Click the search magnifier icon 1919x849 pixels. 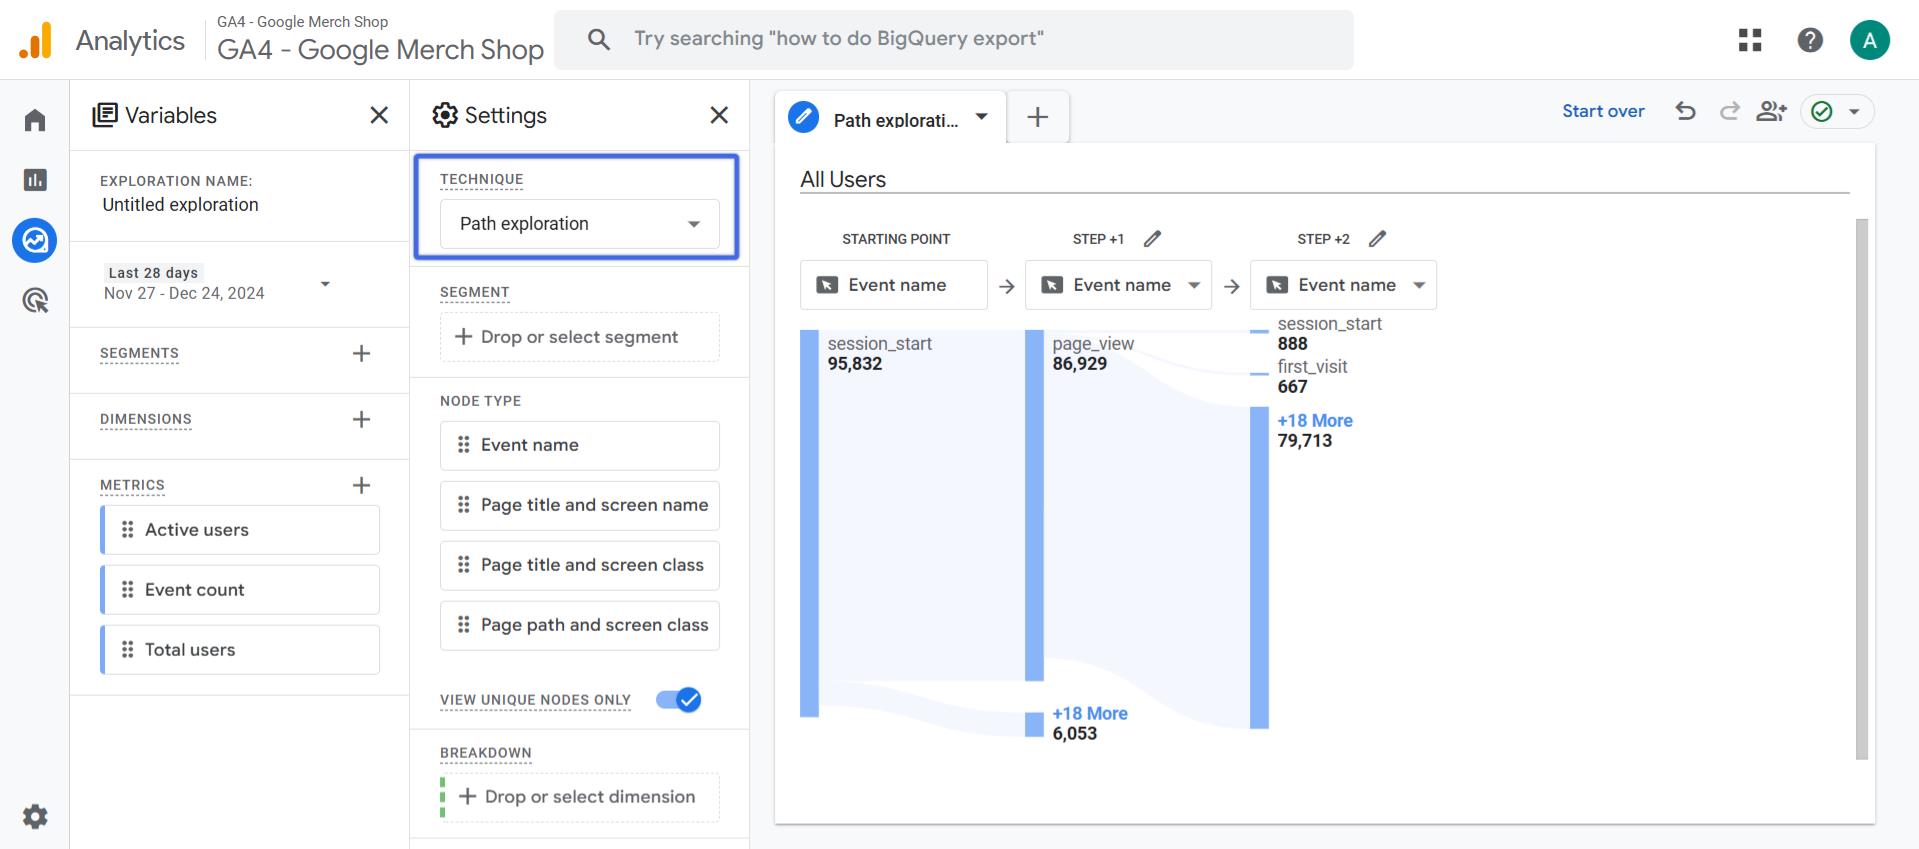click(x=599, y=39)
